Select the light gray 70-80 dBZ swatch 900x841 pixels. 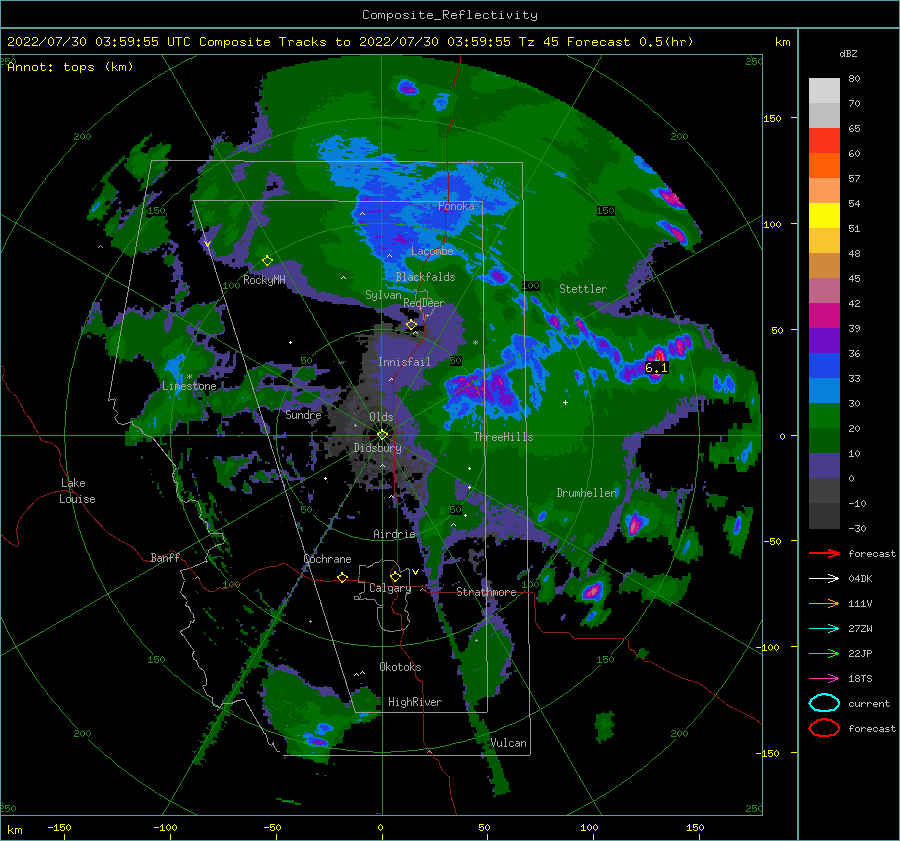(824, 91)
